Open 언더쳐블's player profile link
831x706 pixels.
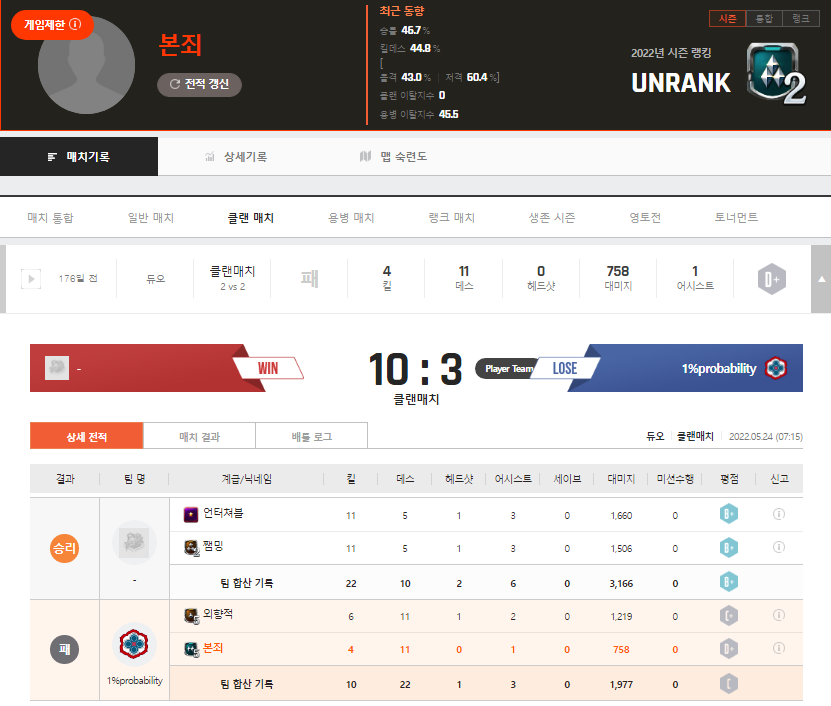[223, 514]
